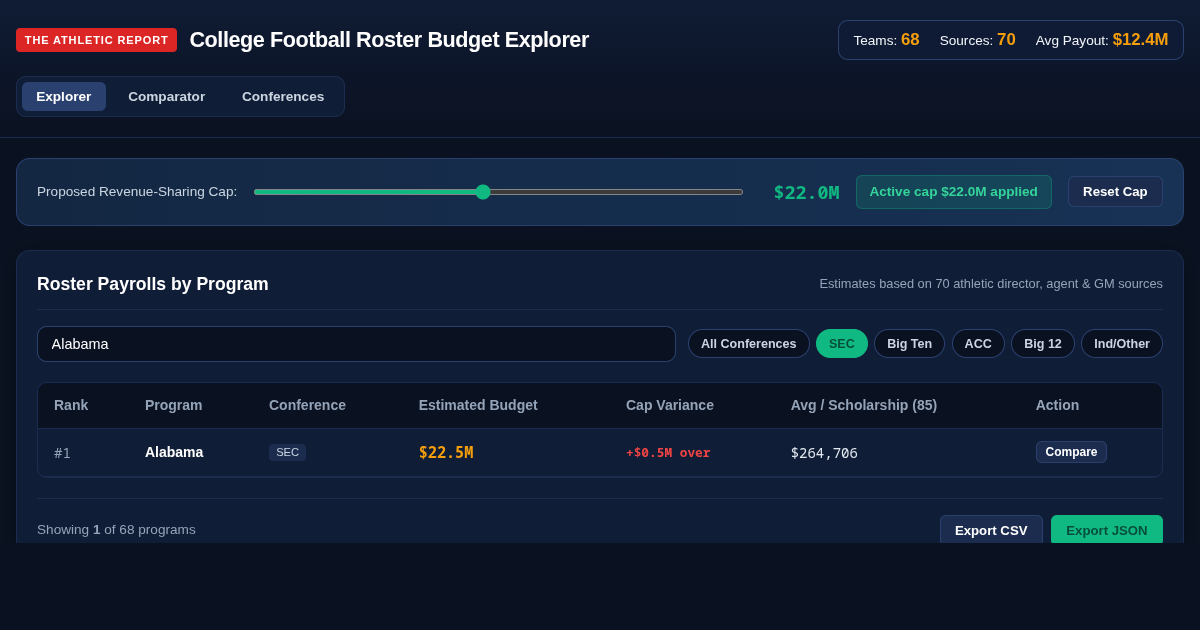Select the Ind/Other filter chip
Screen dimensions: 1200x630
coord(1122,344)
